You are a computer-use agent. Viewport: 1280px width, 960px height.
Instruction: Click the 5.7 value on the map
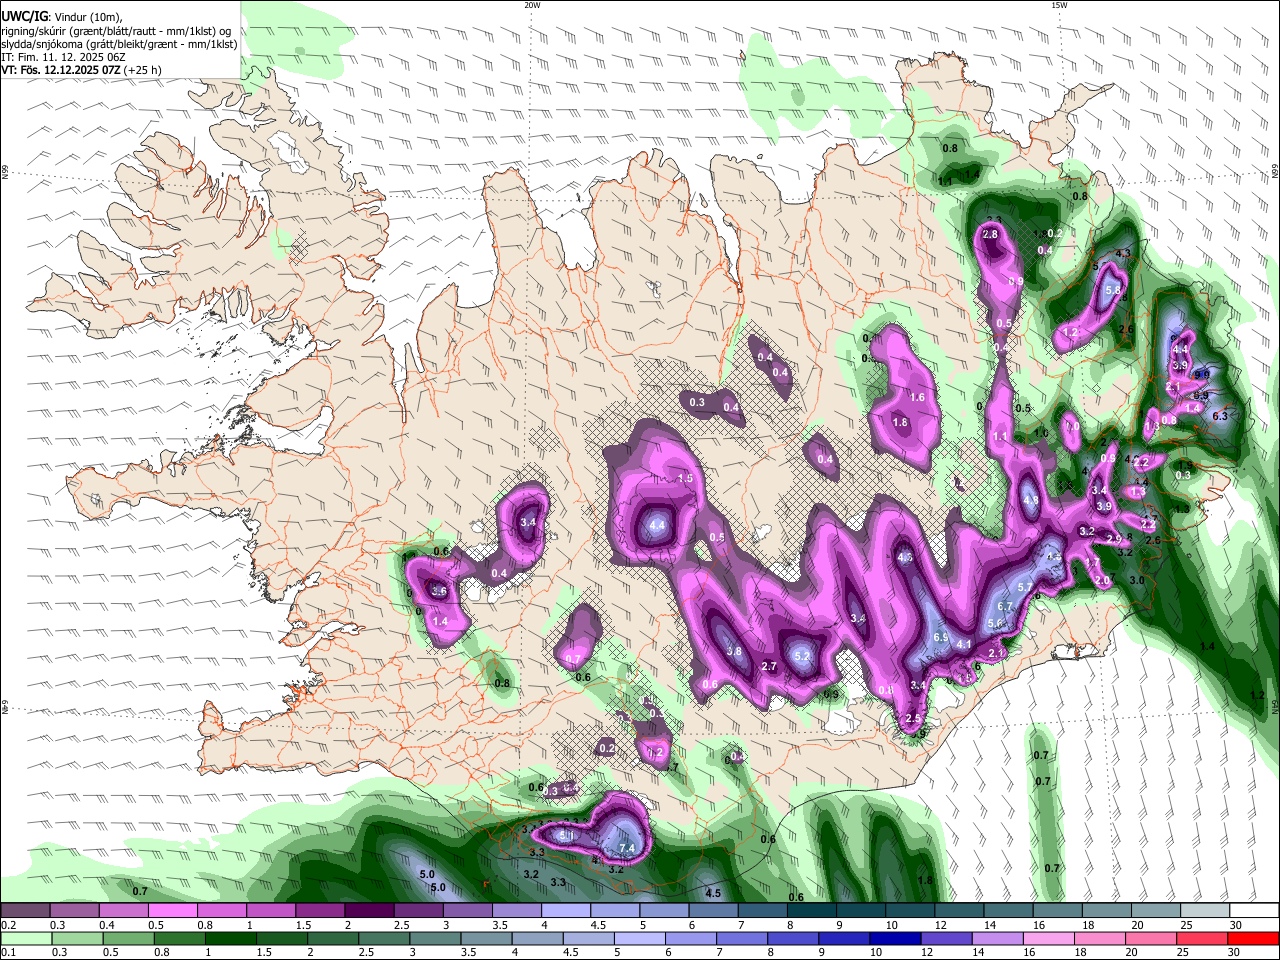[1024, 587]
